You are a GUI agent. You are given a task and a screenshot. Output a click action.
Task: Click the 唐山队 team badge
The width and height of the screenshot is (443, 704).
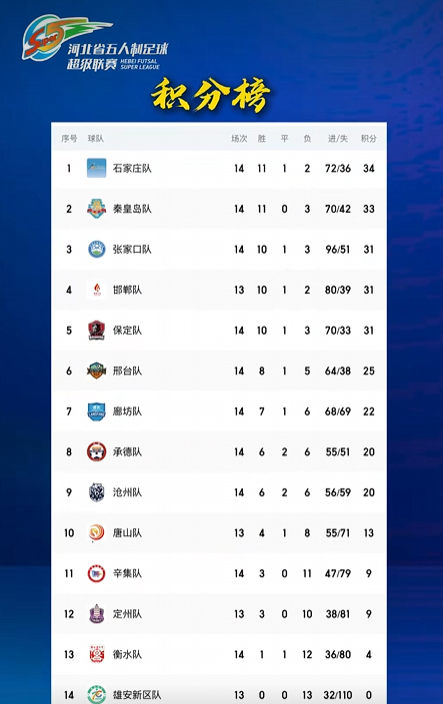click(96, 532)
